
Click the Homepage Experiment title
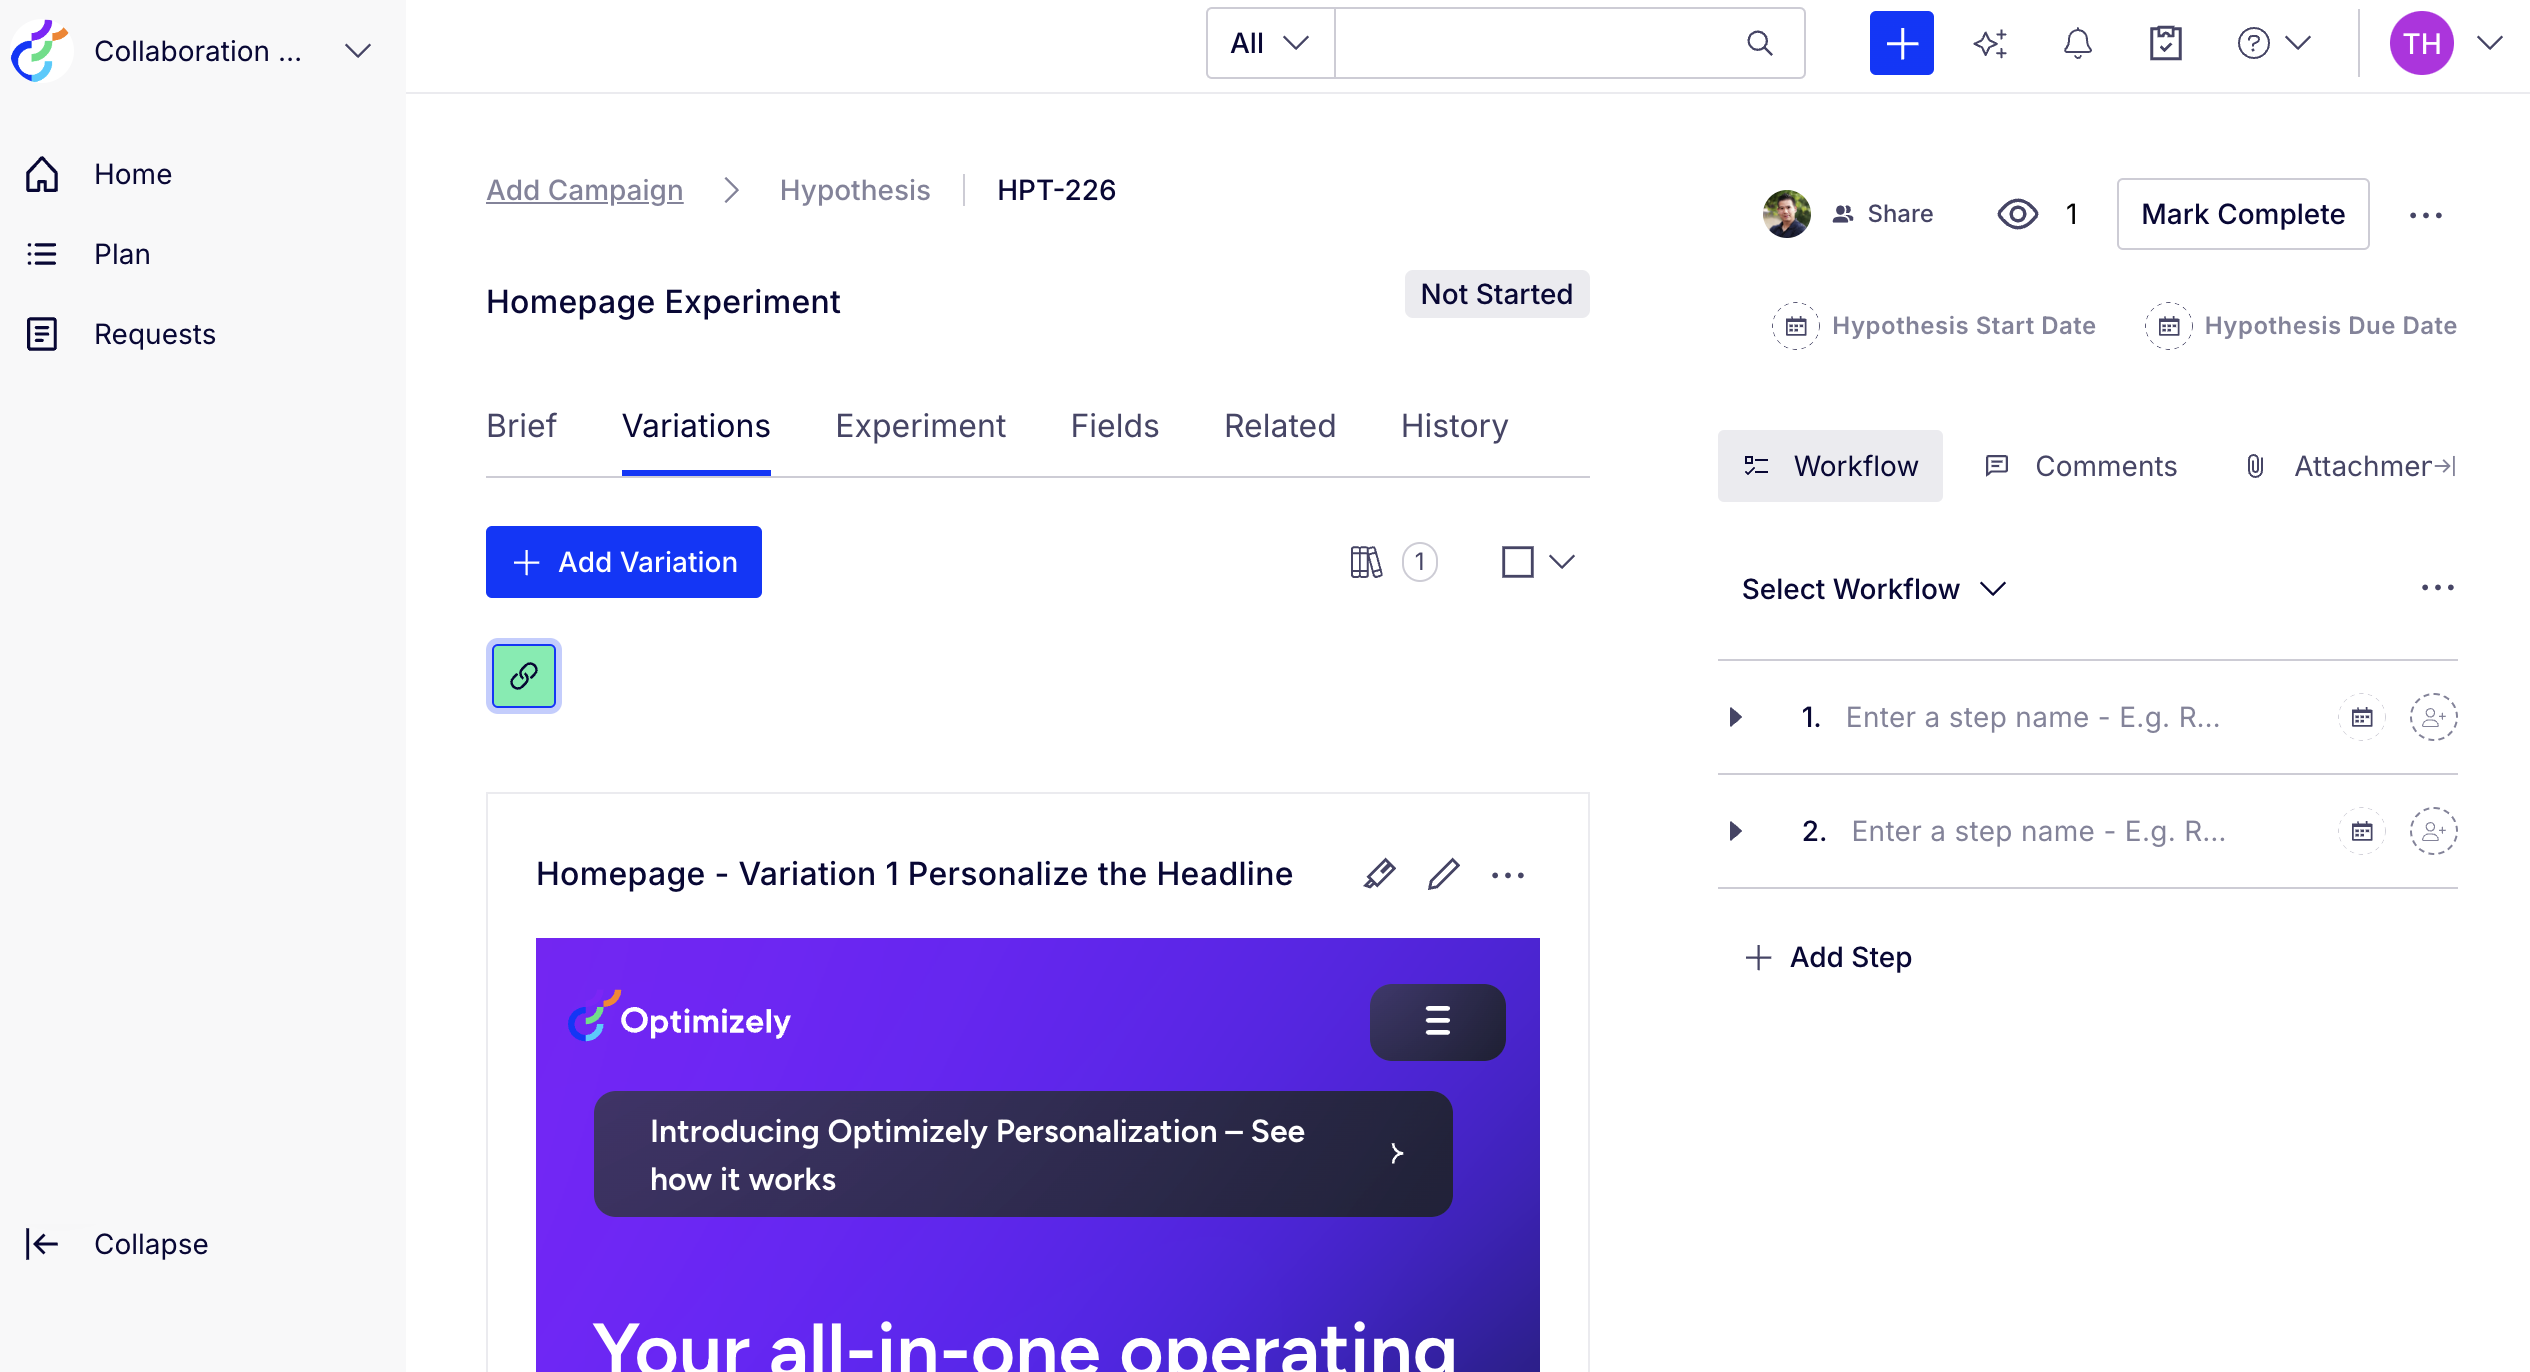tap(663, 301)
